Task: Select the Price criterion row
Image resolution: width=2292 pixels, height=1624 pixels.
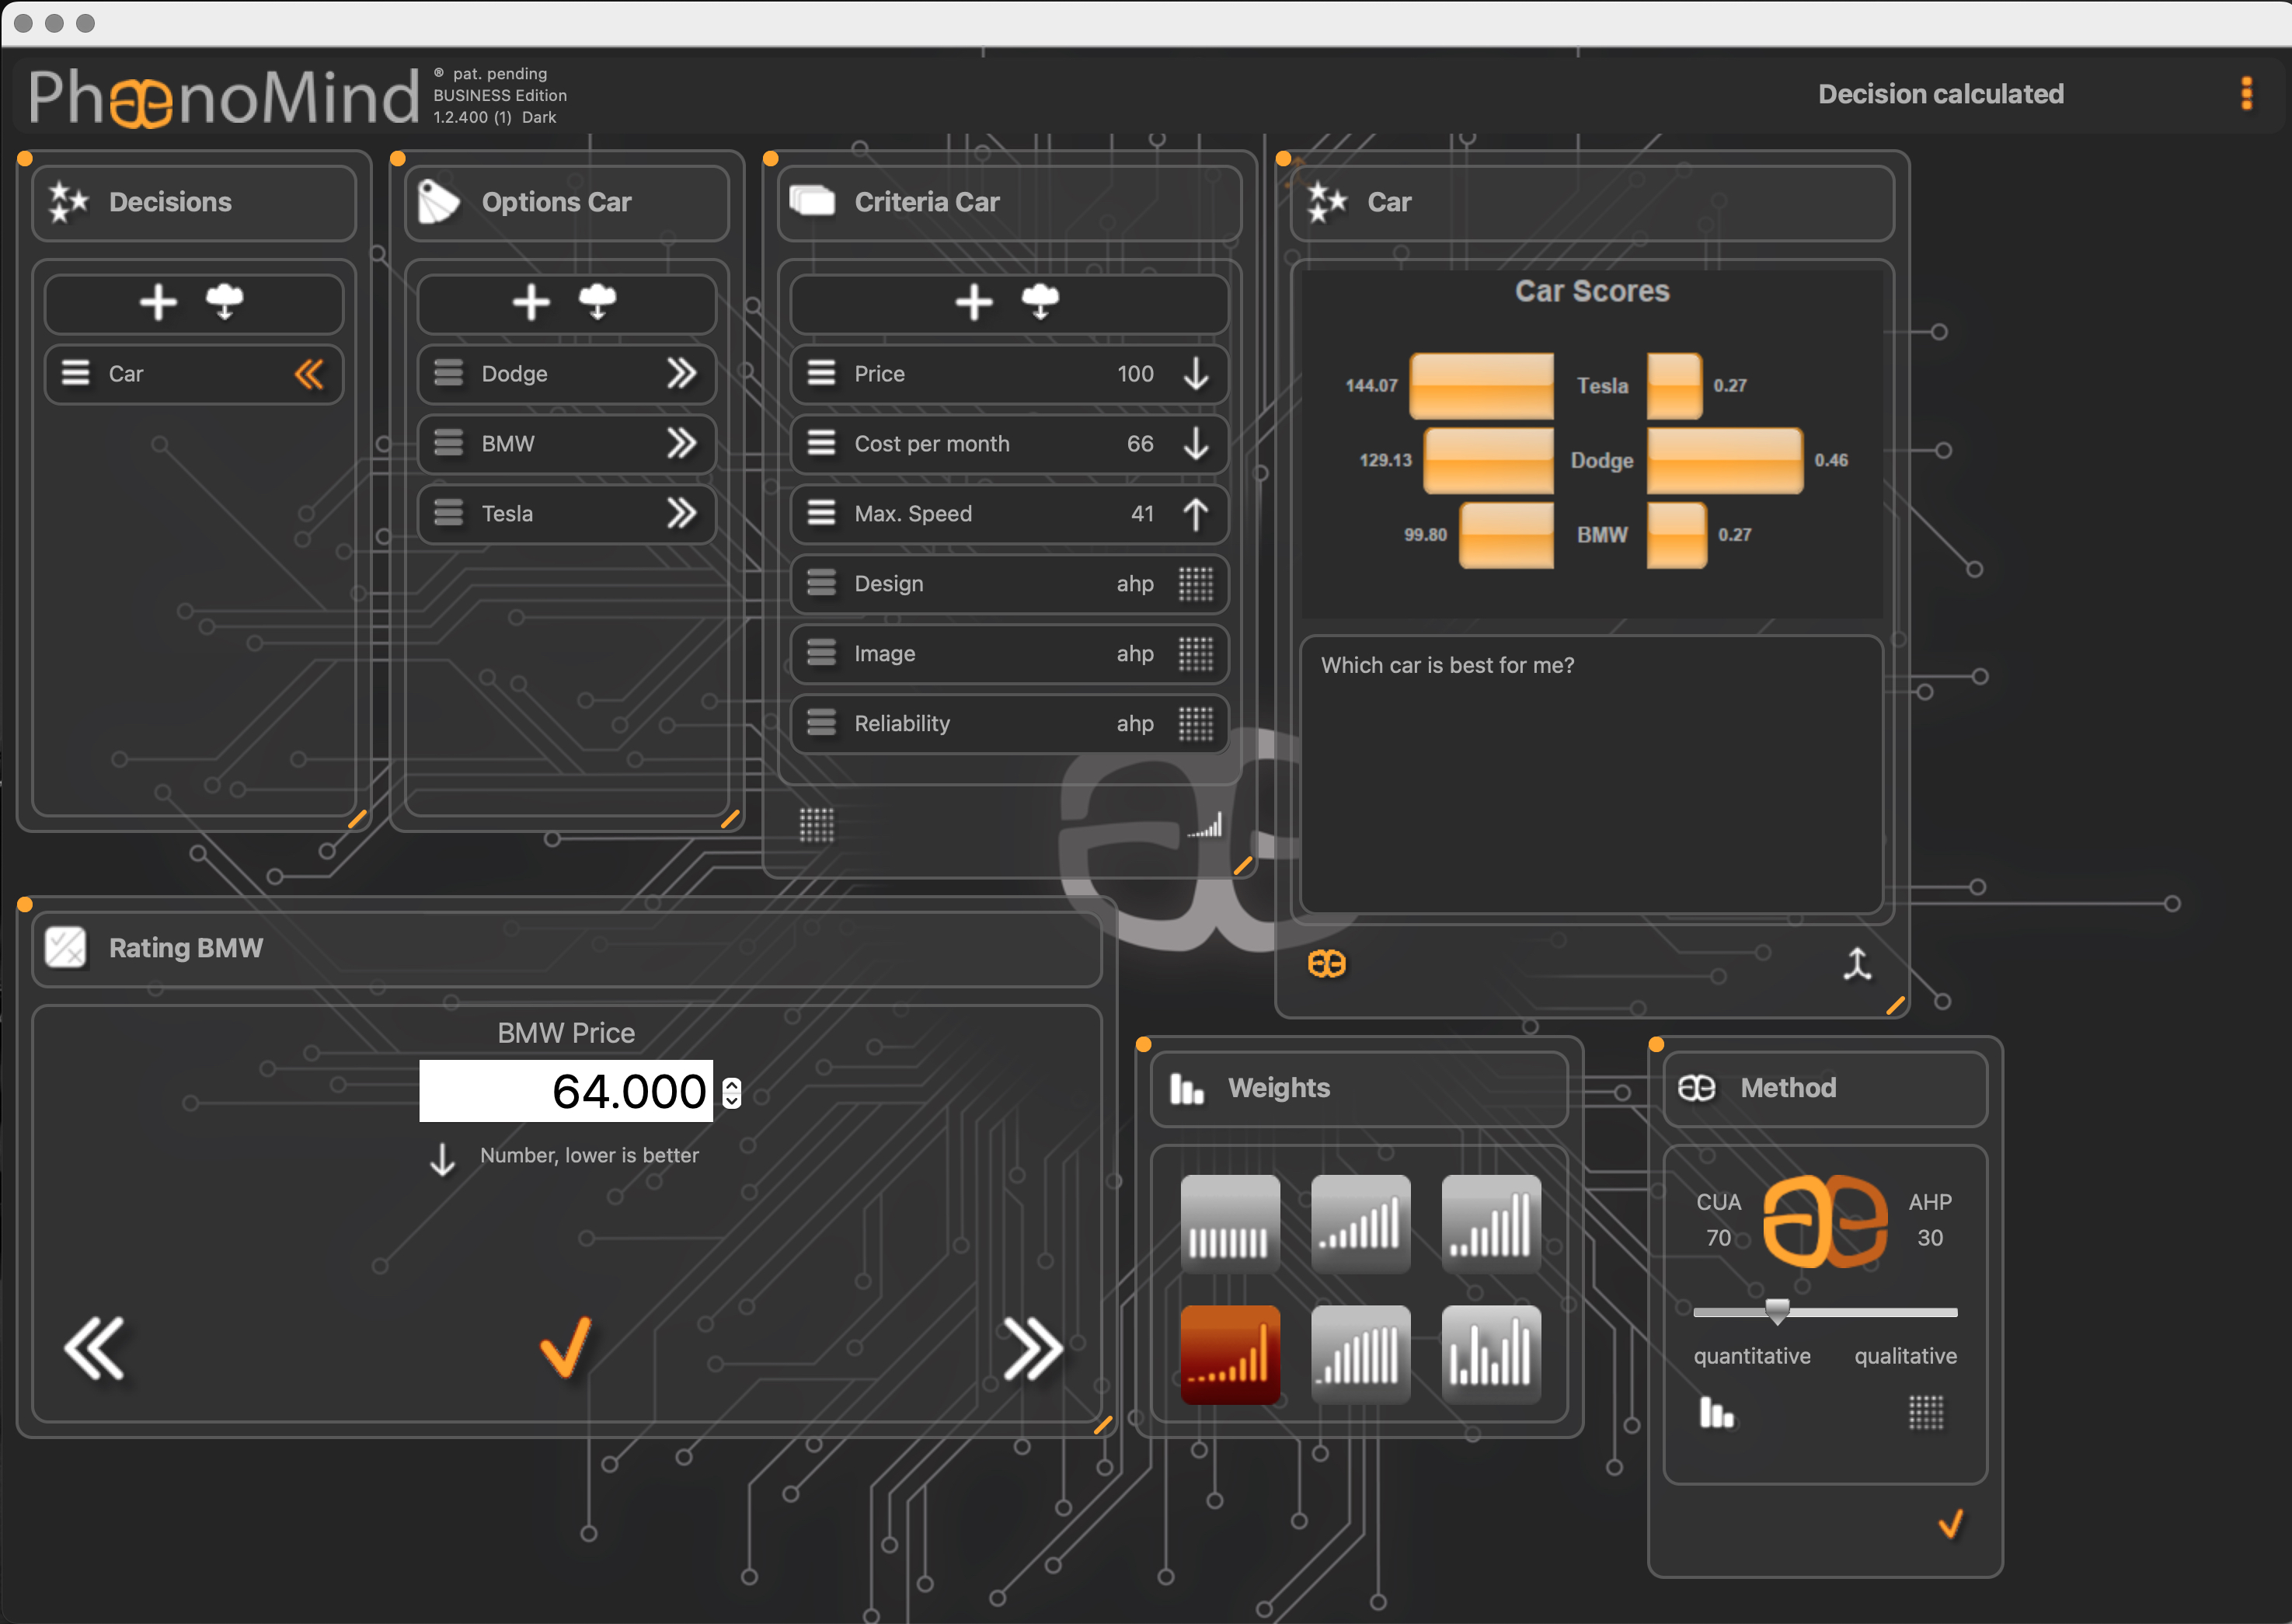Action: point(1009,374)
